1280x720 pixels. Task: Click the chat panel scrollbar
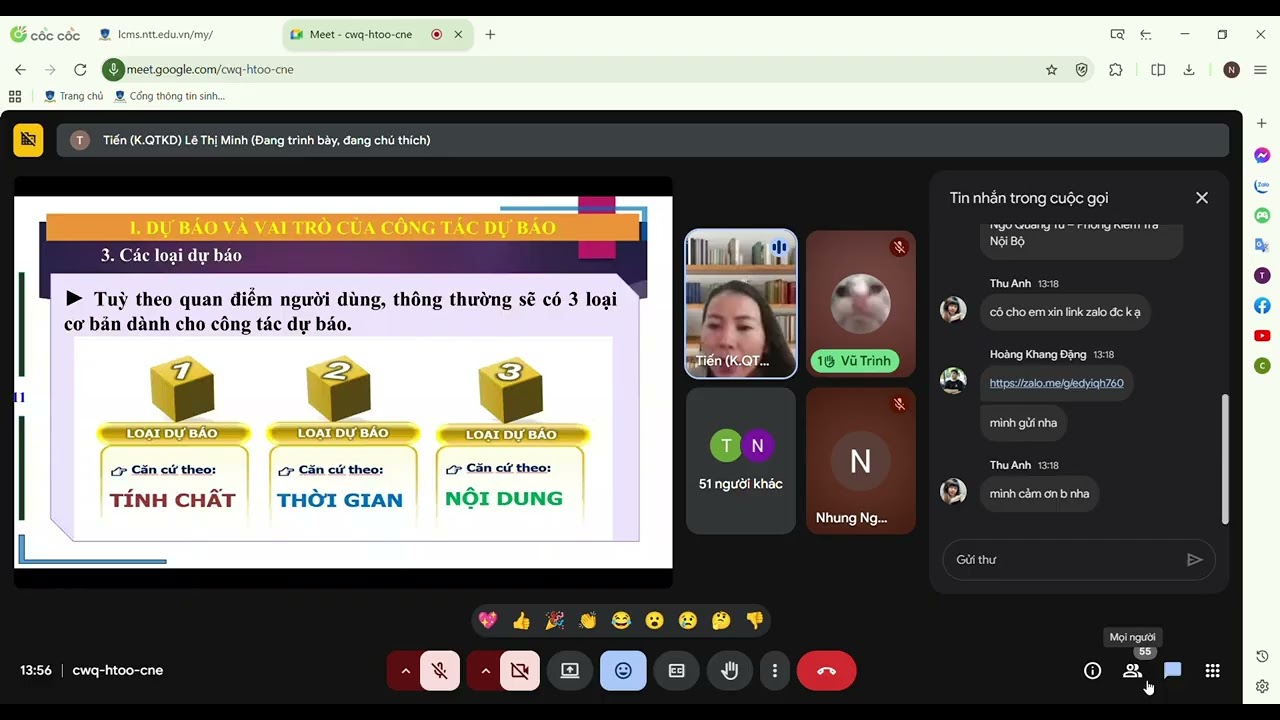point(1225,458)
